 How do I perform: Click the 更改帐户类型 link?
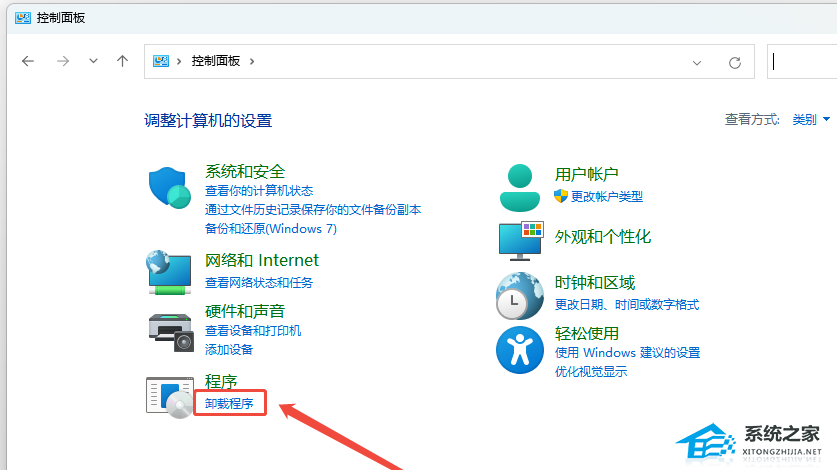tap(607, 197)
